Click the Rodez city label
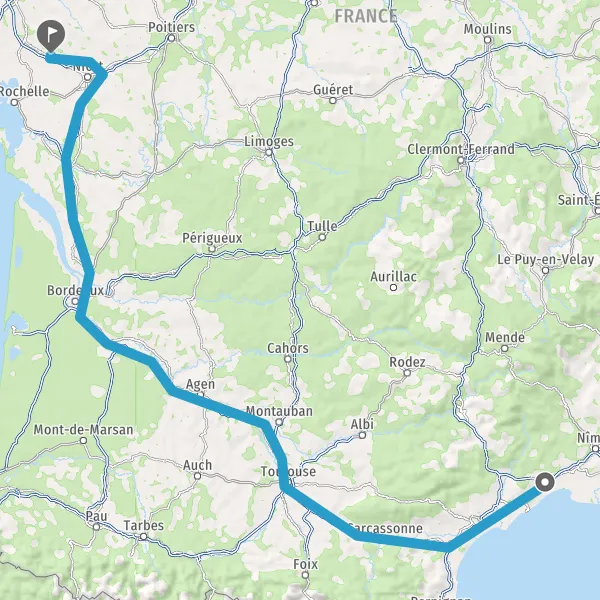 [407, 362]
